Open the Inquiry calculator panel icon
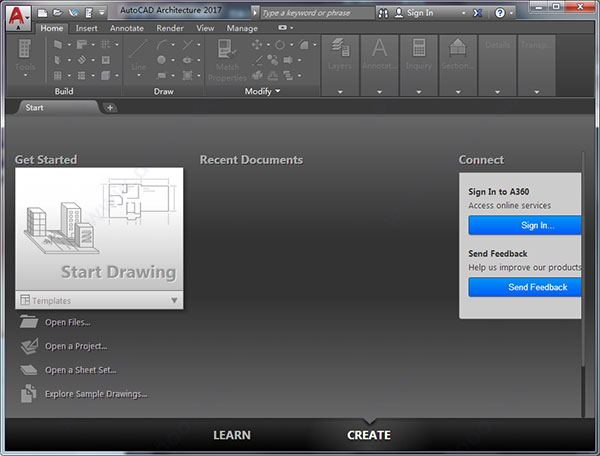The height and width of the screenshot is (456, 600). (x=419, y=47)
